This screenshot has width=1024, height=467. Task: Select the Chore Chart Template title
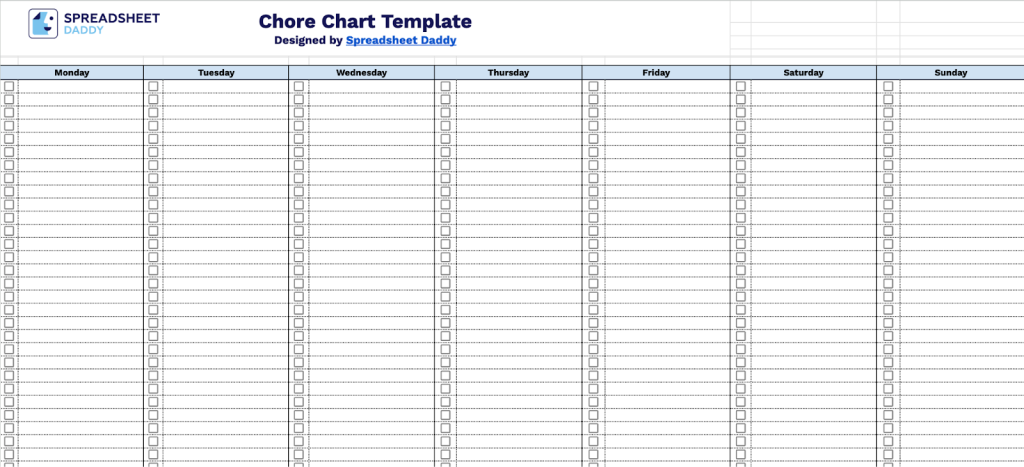pyautogui.click(x=365, y=22)
